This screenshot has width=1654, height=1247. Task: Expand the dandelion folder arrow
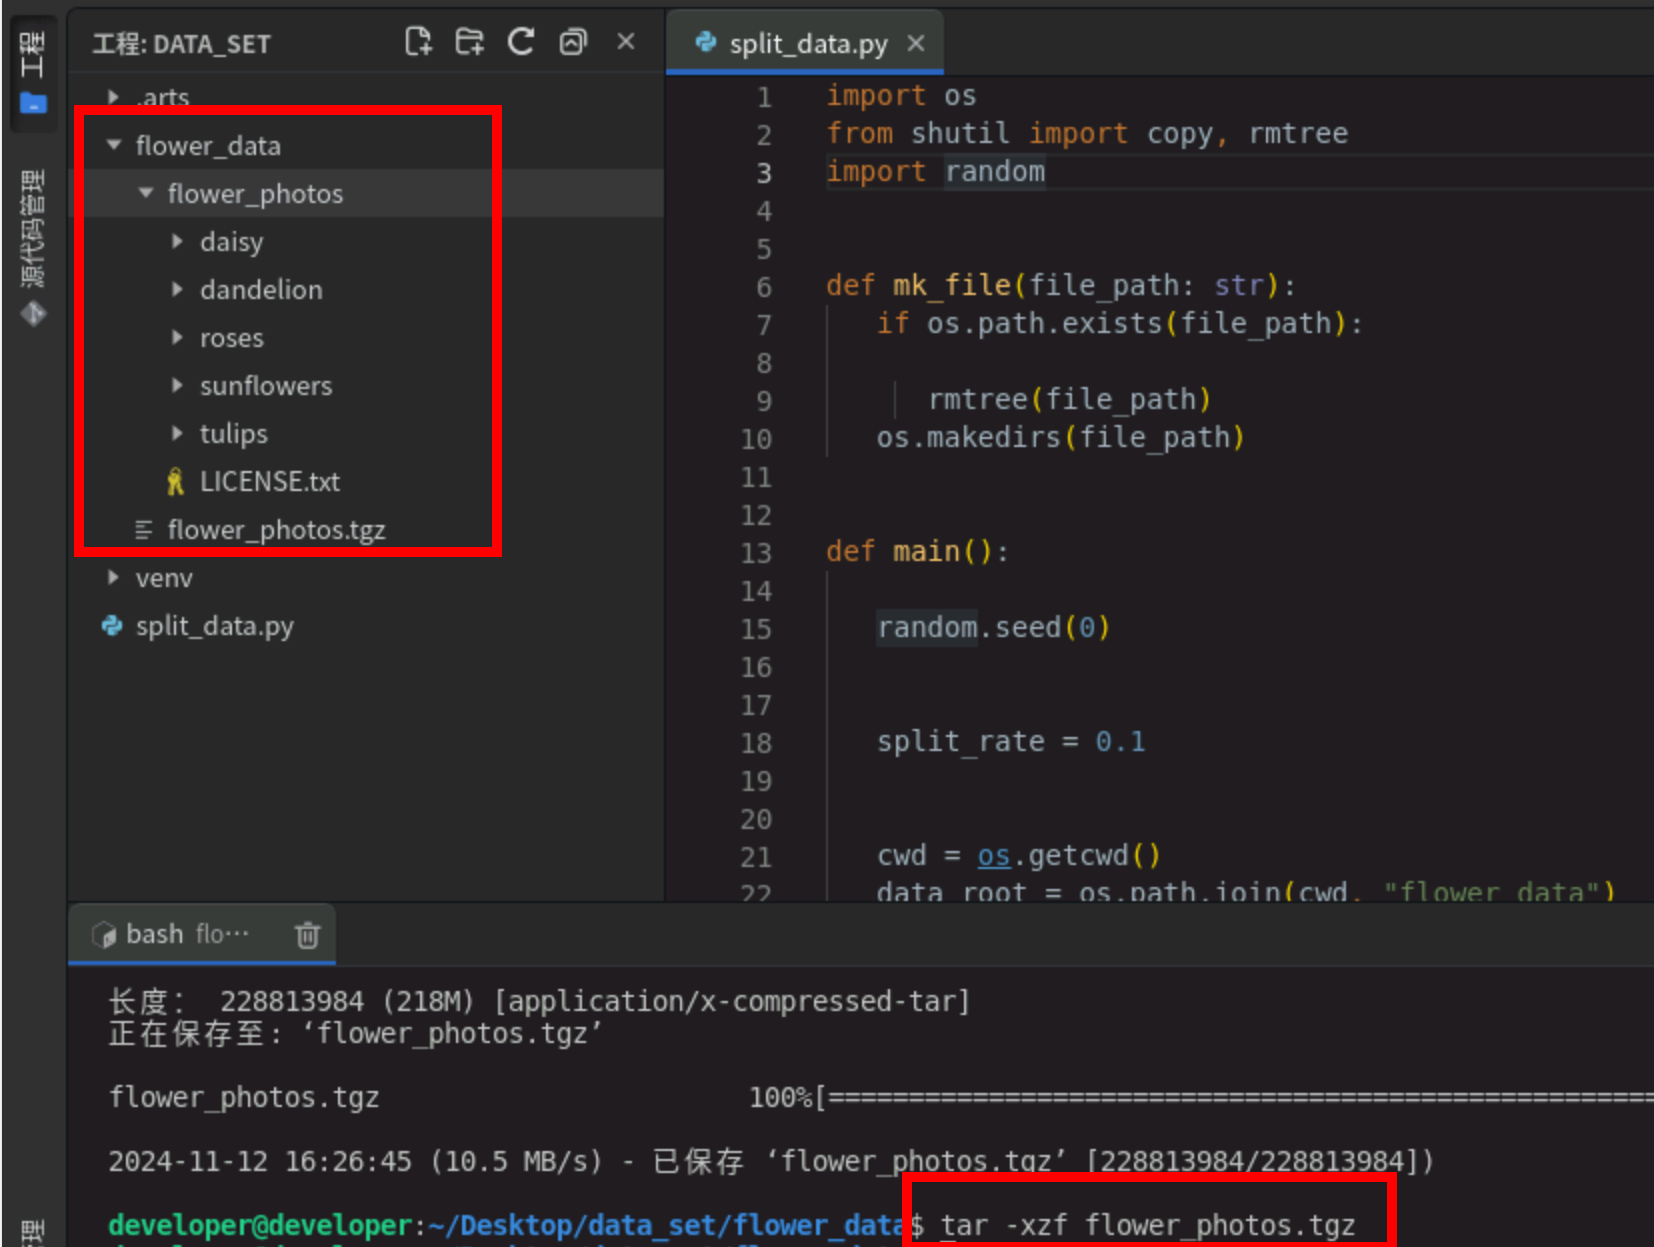click(x=177, y=289)
